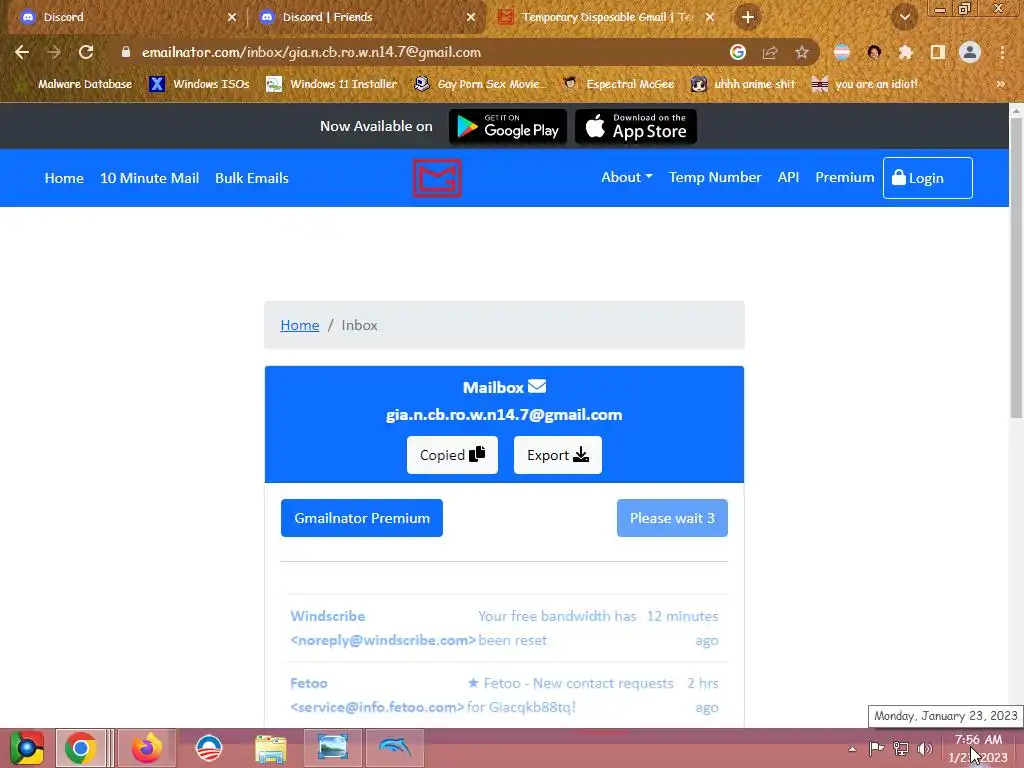
Task: Click Gmailnator Premium button
Action: tap(362, 518)
